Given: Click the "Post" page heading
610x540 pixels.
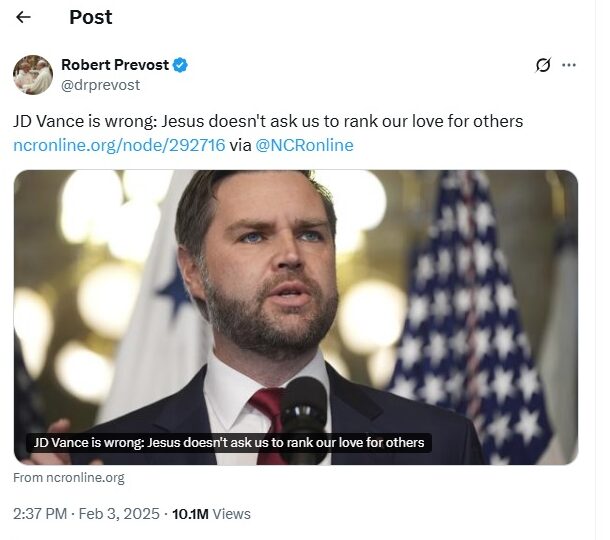Looking at the screenshot, I should click(90, 17).
